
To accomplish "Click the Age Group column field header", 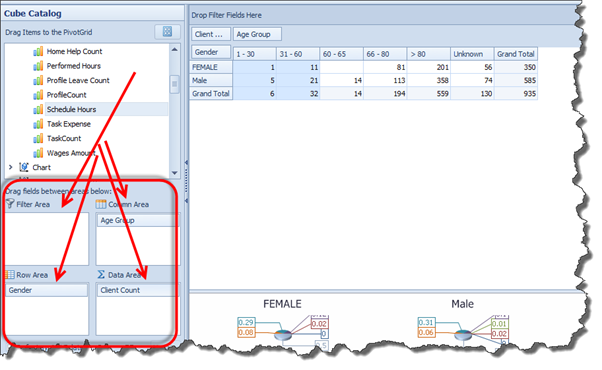I will [257, 34].
